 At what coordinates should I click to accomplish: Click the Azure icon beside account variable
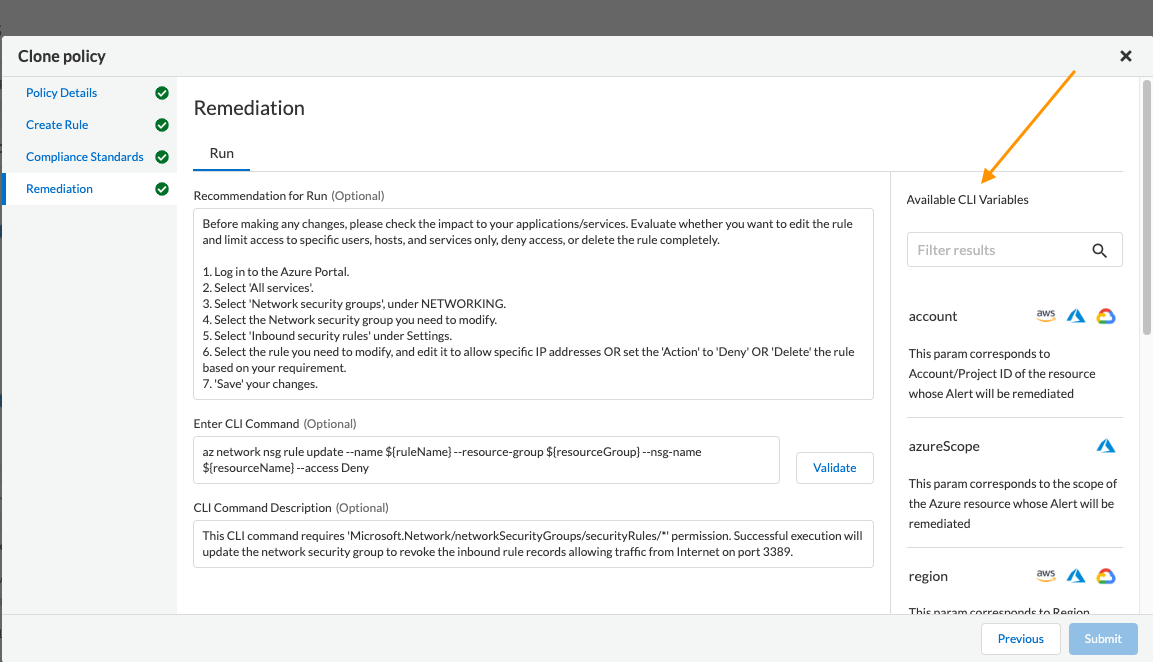[x=1076, y=316]
